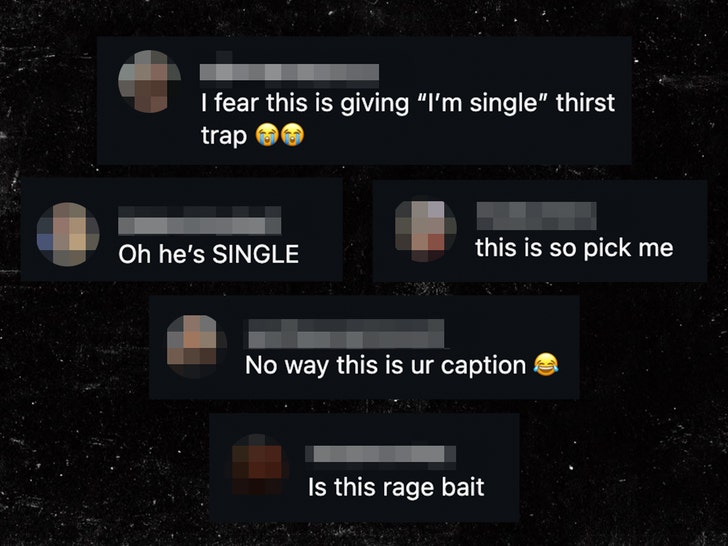Open blurred username above "thirst trap" comment
This screenshot has height=546, width=728.
pyautogui.click(x=289, y=73)
